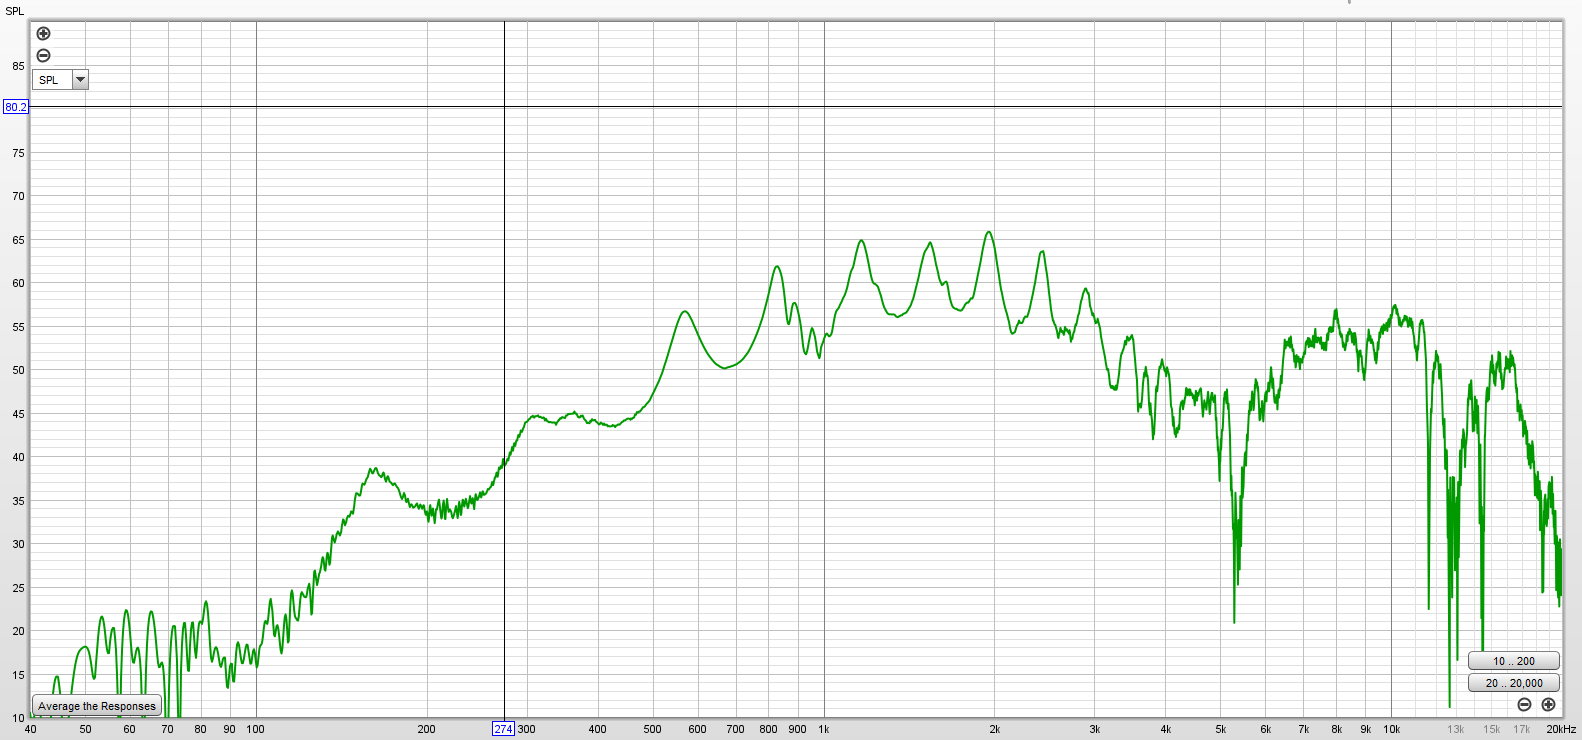1582x740 pixels.
Task: Click the 40 dB axis label
Action: click(18, 457)
